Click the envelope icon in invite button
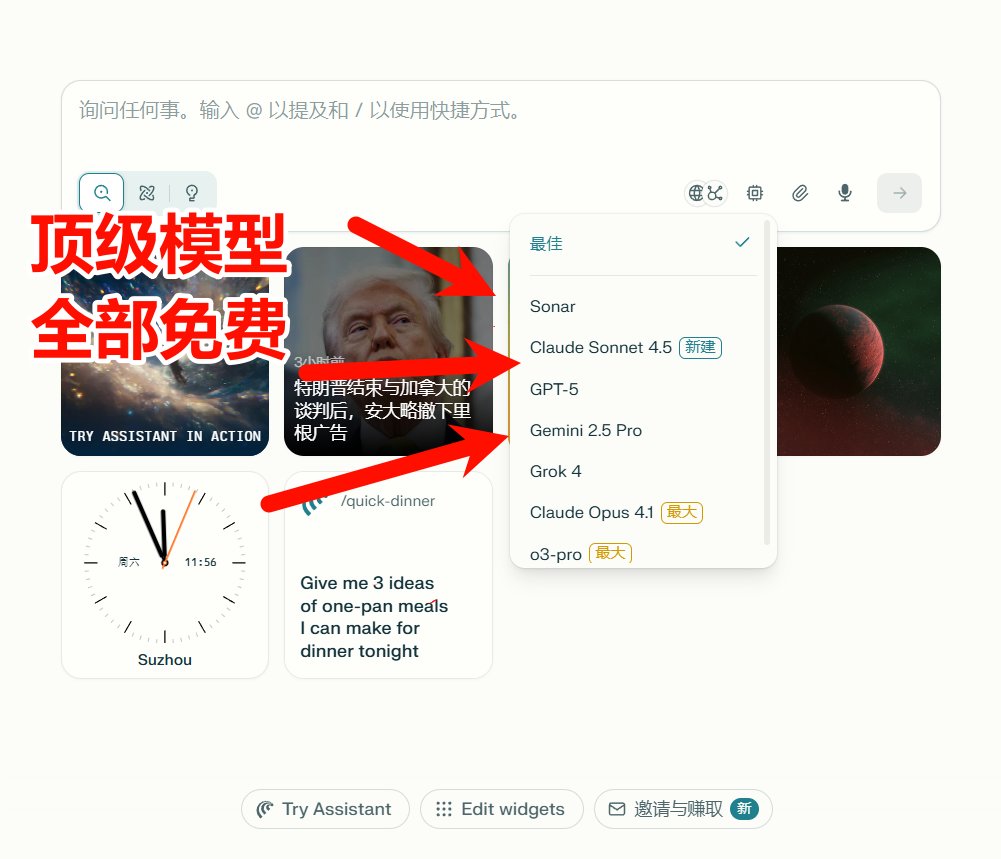Viewport: 1001px width, 859px height. pyautogui.click(x=617, y=809)
